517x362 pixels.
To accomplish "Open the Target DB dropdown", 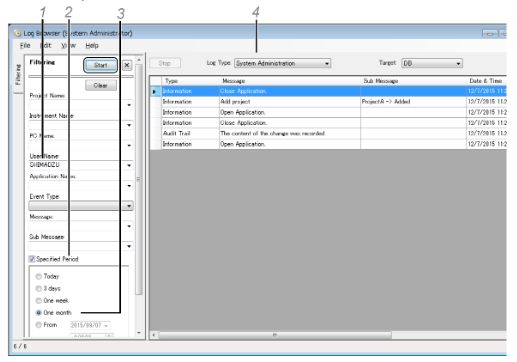I will click(x=432, y=63).
